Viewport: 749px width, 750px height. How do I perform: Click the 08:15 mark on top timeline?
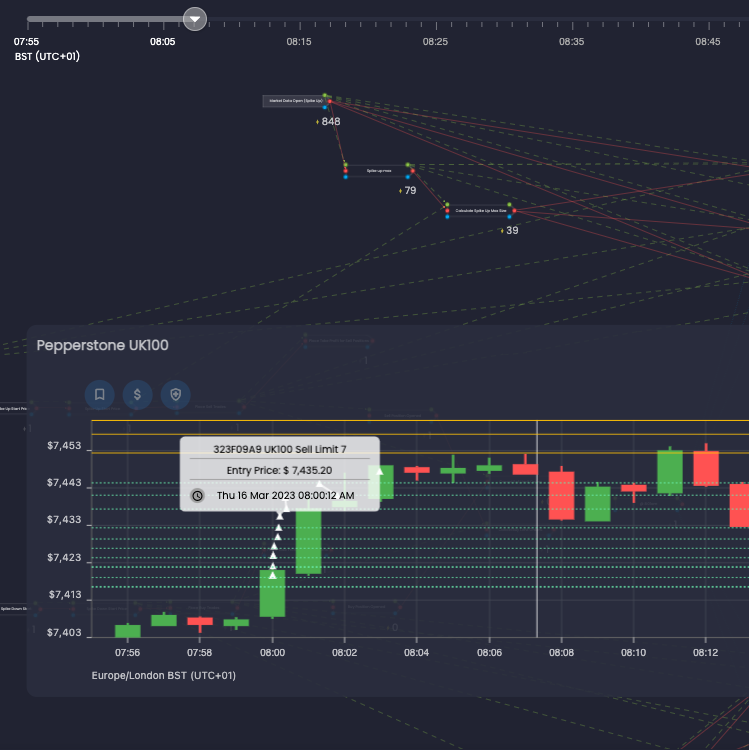(x=299, y=41)
